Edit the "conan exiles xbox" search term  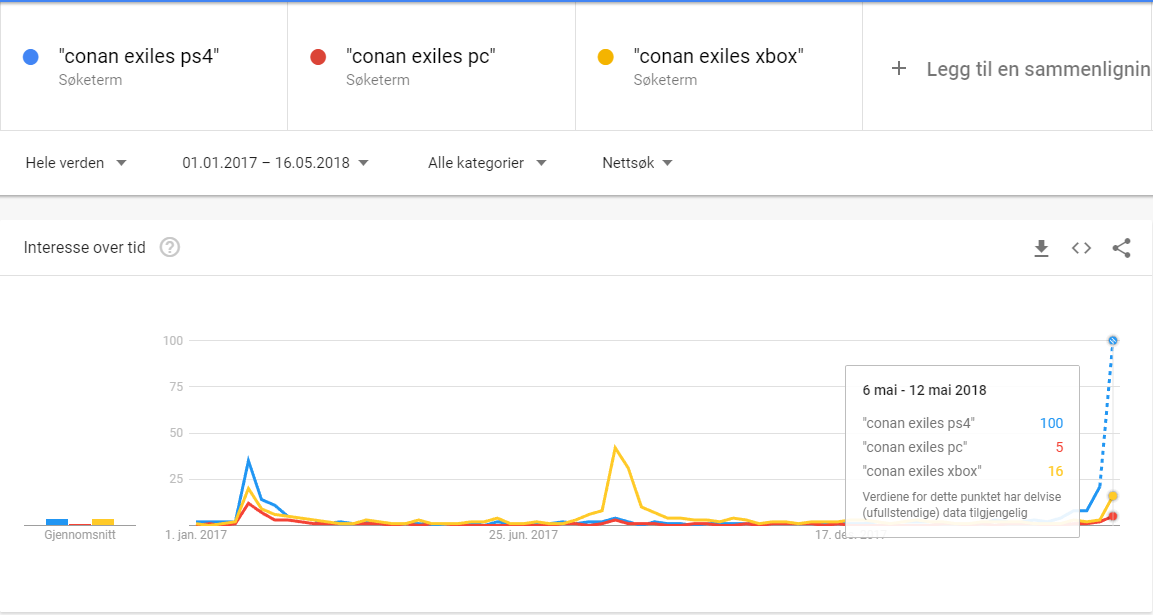718,57
